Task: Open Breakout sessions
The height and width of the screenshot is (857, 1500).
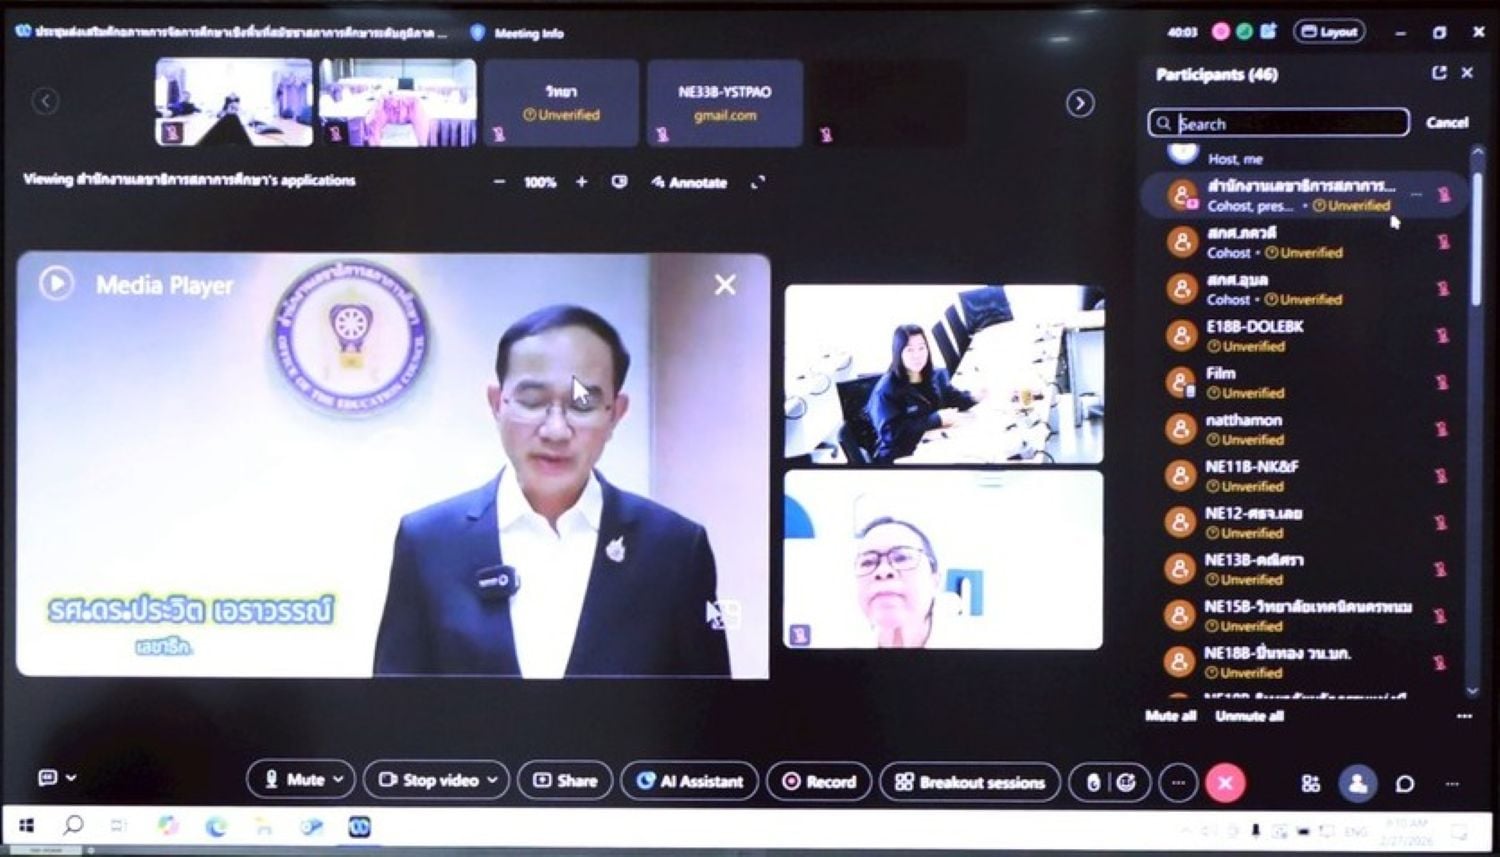Action: 969,782
